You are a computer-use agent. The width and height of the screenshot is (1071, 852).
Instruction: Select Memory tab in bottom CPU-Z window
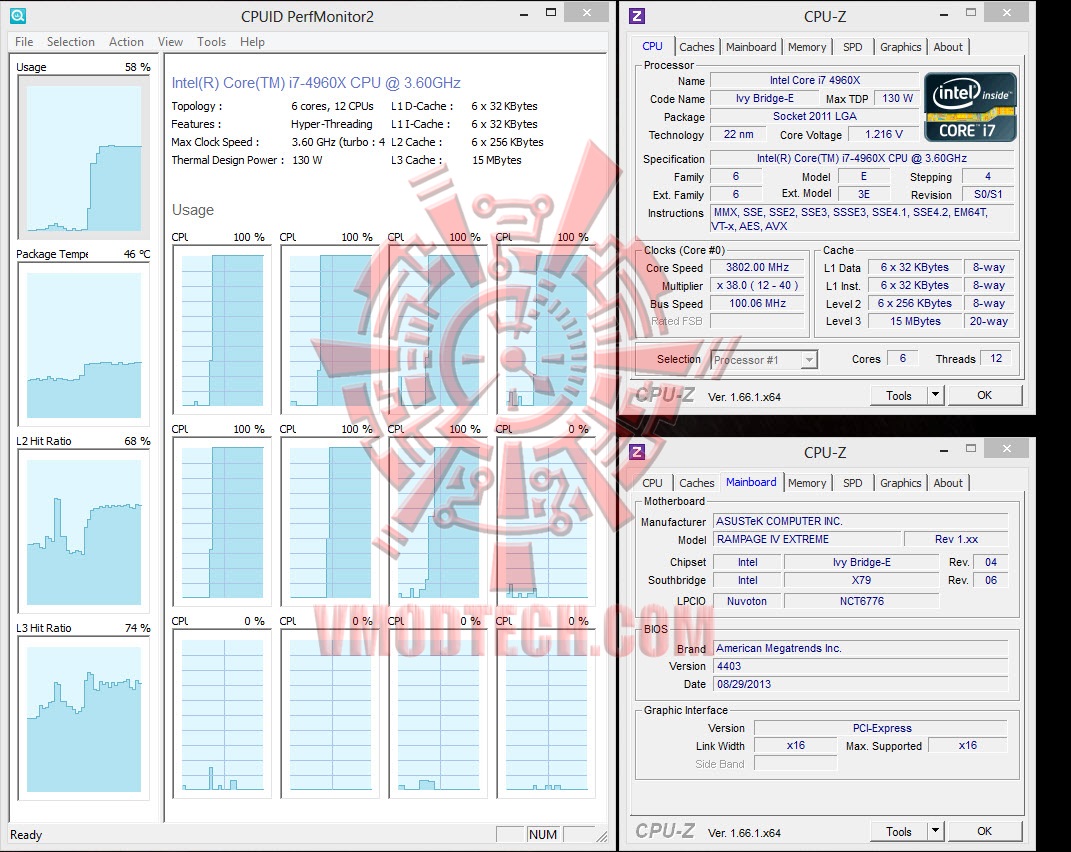coord(807,482)
